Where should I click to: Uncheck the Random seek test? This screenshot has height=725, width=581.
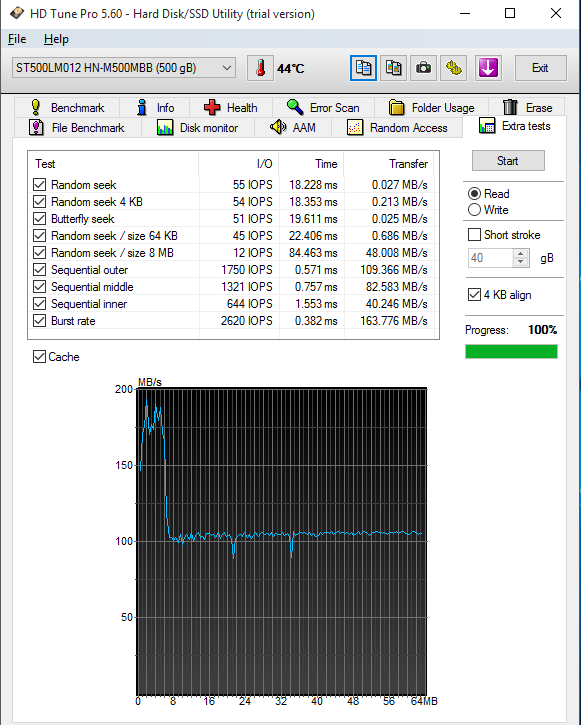click(x=40, y=185)
